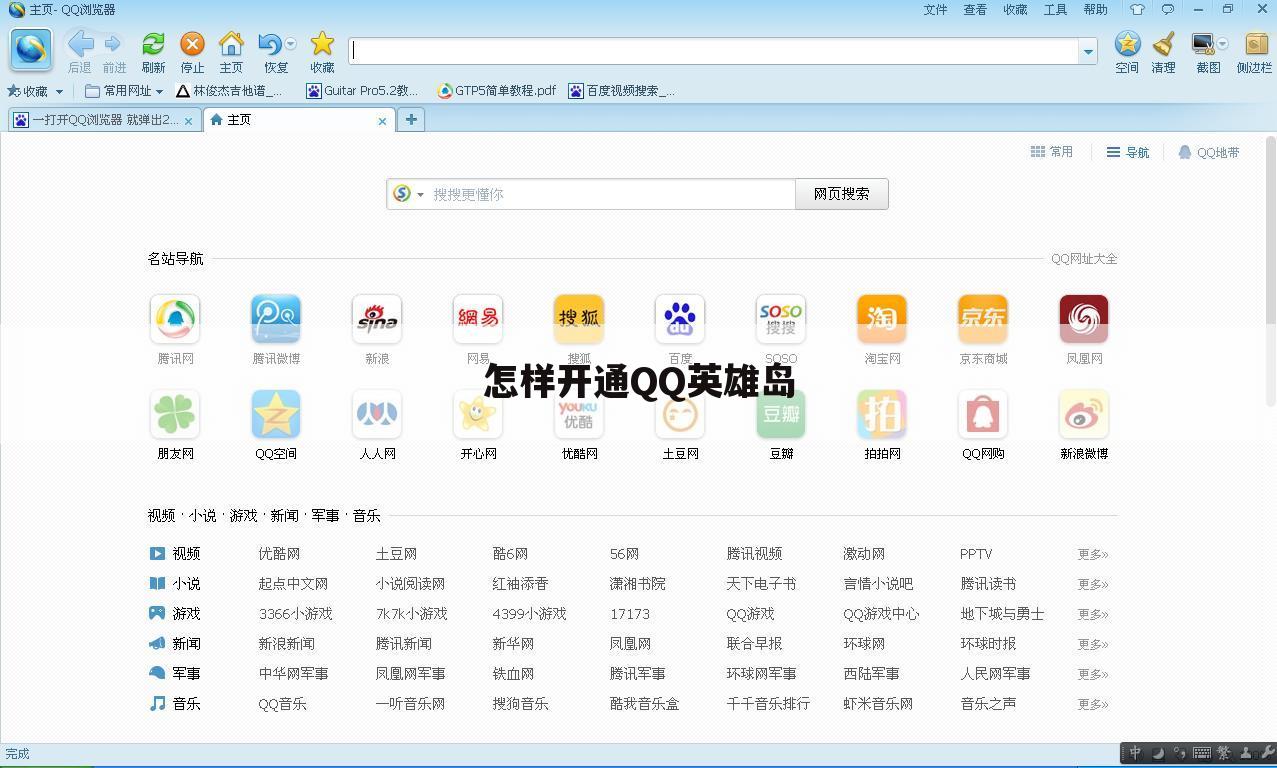Click the Forward (前进) arrow button
The width and height of the screenshot is (1277, 768).
(113, 44)
